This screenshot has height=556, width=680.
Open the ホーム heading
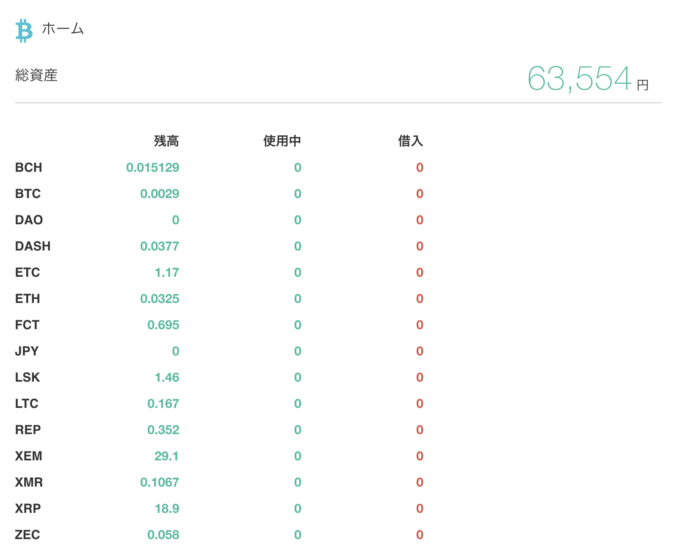(x=63, y=29)
